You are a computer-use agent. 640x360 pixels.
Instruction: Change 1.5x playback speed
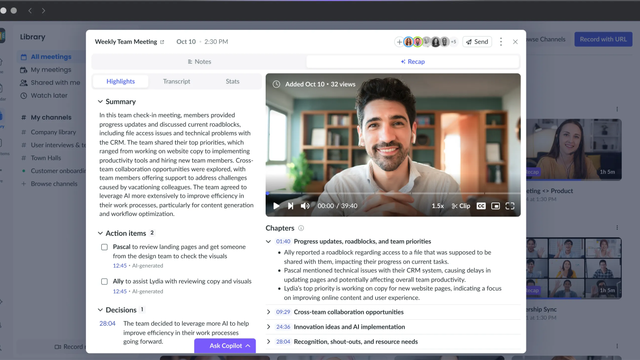point(438,206)
